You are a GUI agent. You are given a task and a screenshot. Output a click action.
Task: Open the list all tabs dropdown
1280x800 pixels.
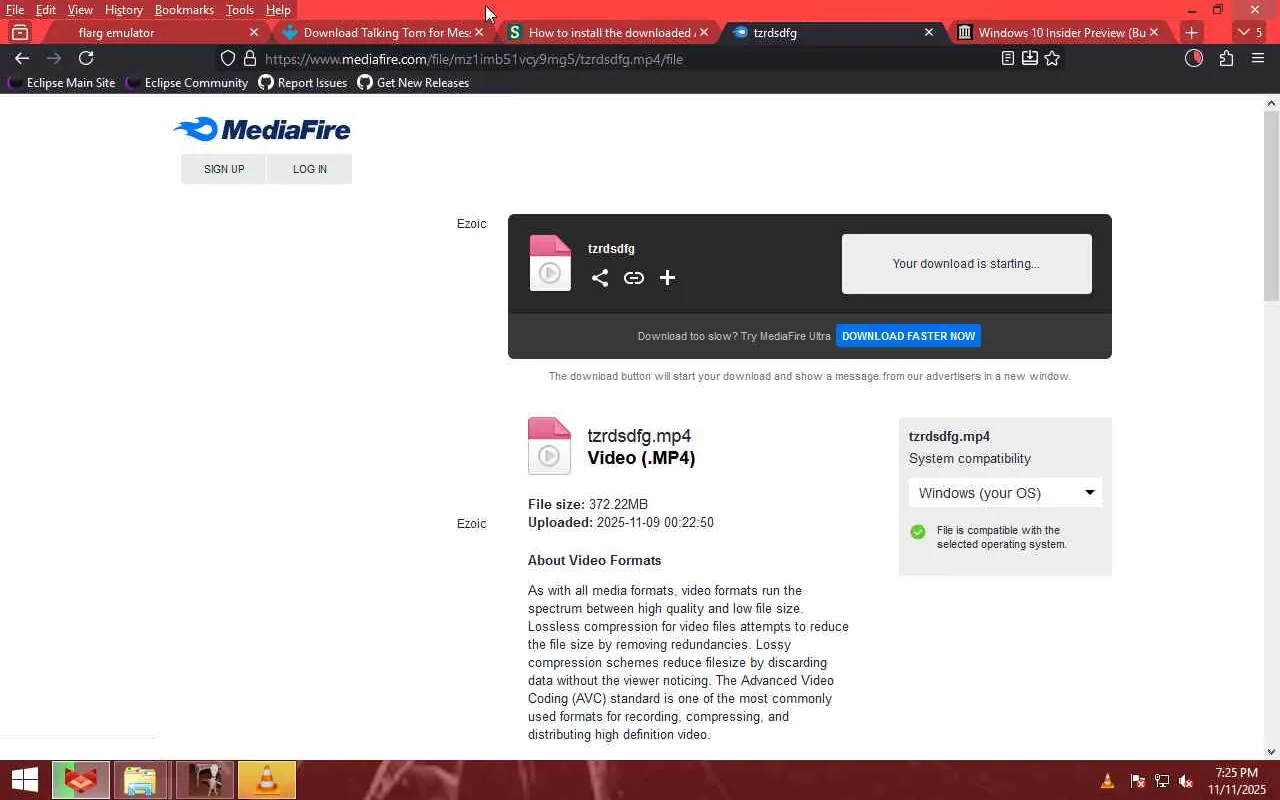click(x=1250, y=33)
